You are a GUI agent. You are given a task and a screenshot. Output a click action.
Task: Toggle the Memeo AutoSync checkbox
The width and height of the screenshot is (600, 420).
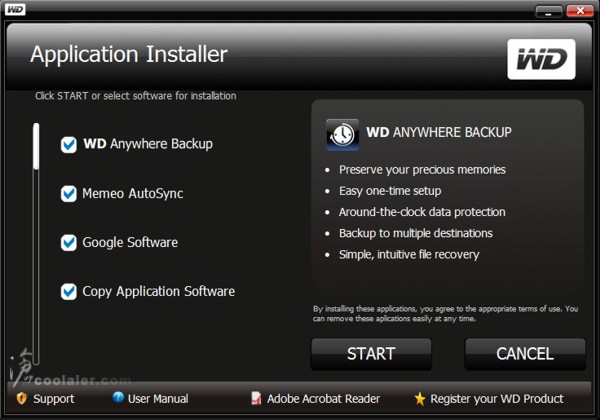tap(68, 194)
